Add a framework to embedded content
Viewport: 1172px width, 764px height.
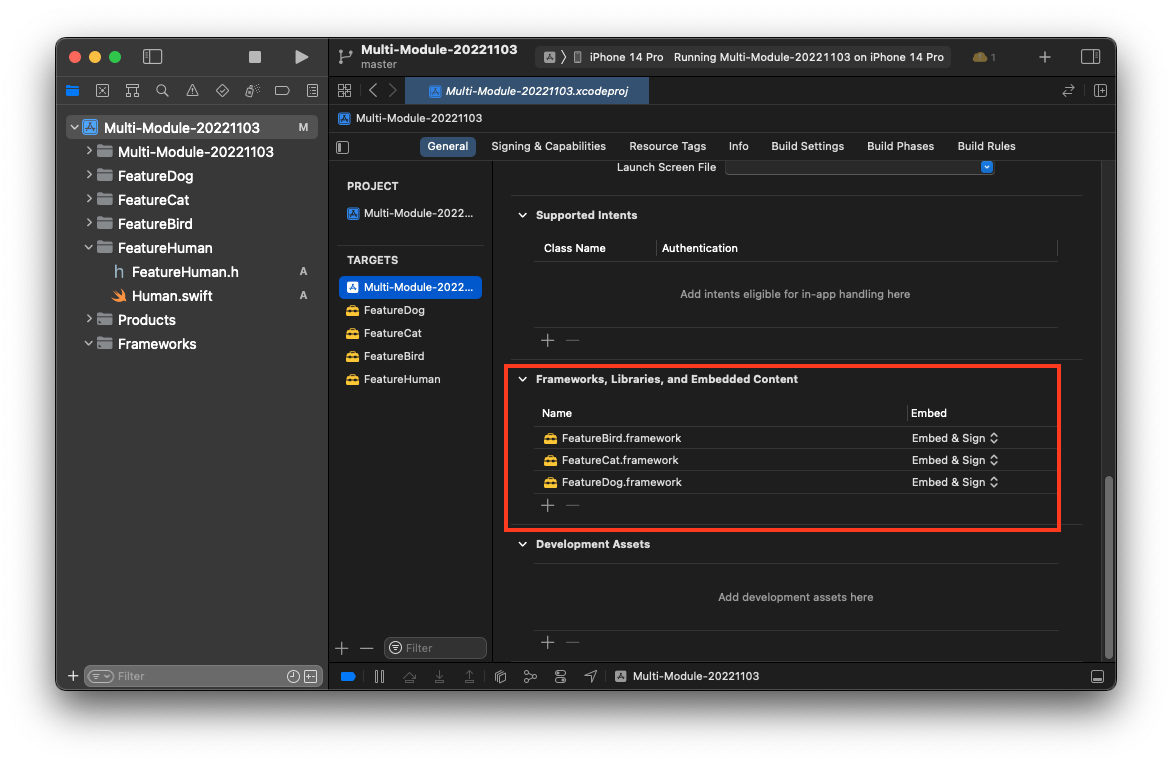pos(548,506)
